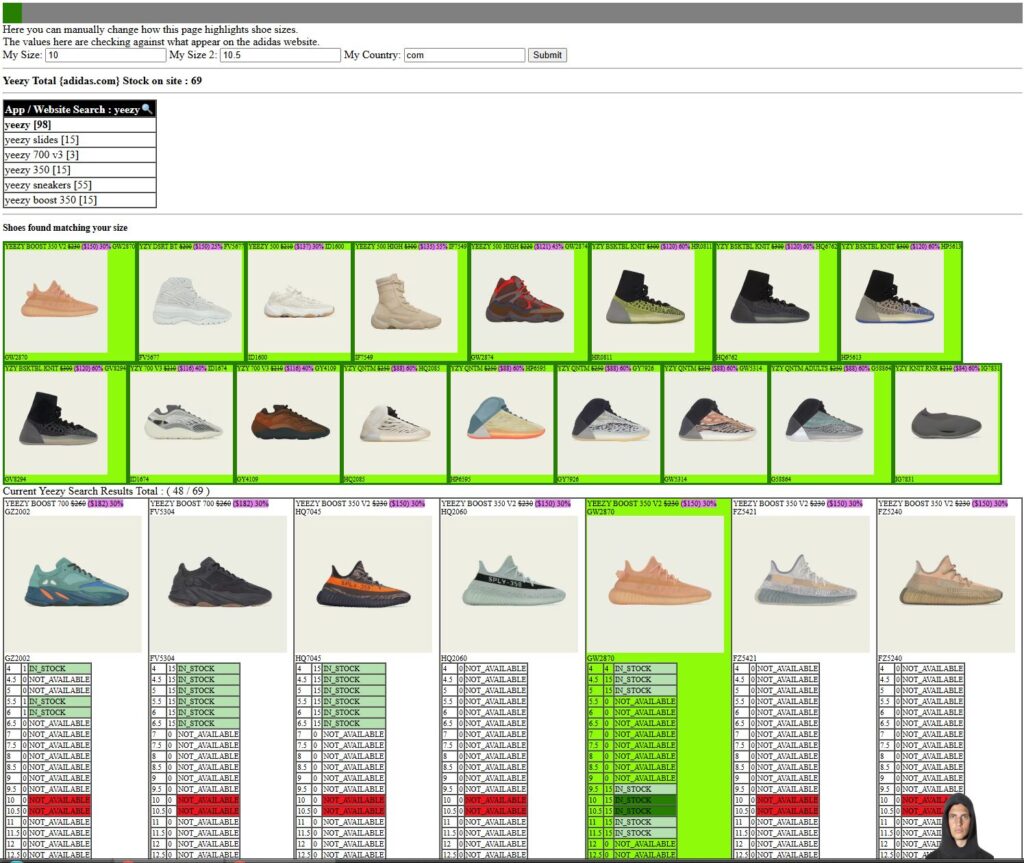
Task: Choose the yeezy 700 v3 [3] search entry
Action: 80,155
